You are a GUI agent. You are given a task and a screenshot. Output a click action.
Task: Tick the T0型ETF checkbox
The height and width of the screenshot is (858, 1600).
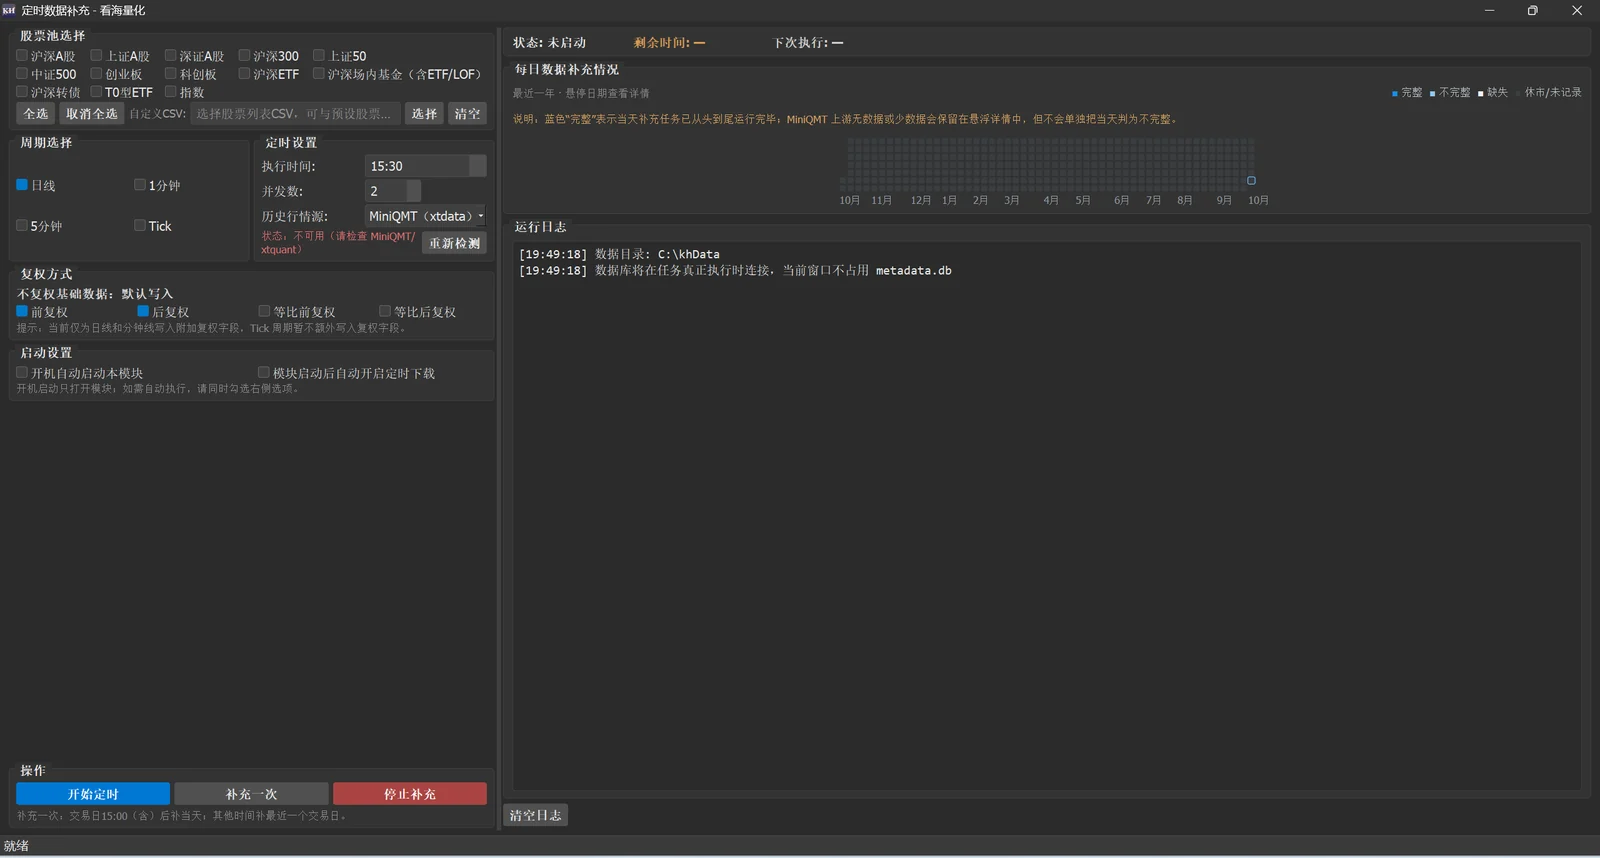coord(96,92)
